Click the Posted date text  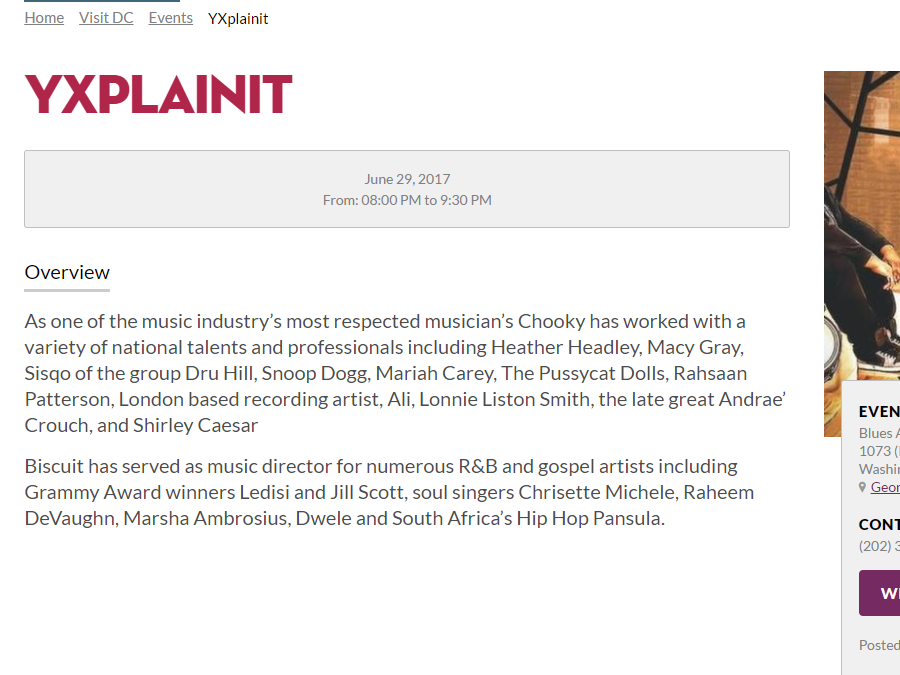click(x=879, y=645)
